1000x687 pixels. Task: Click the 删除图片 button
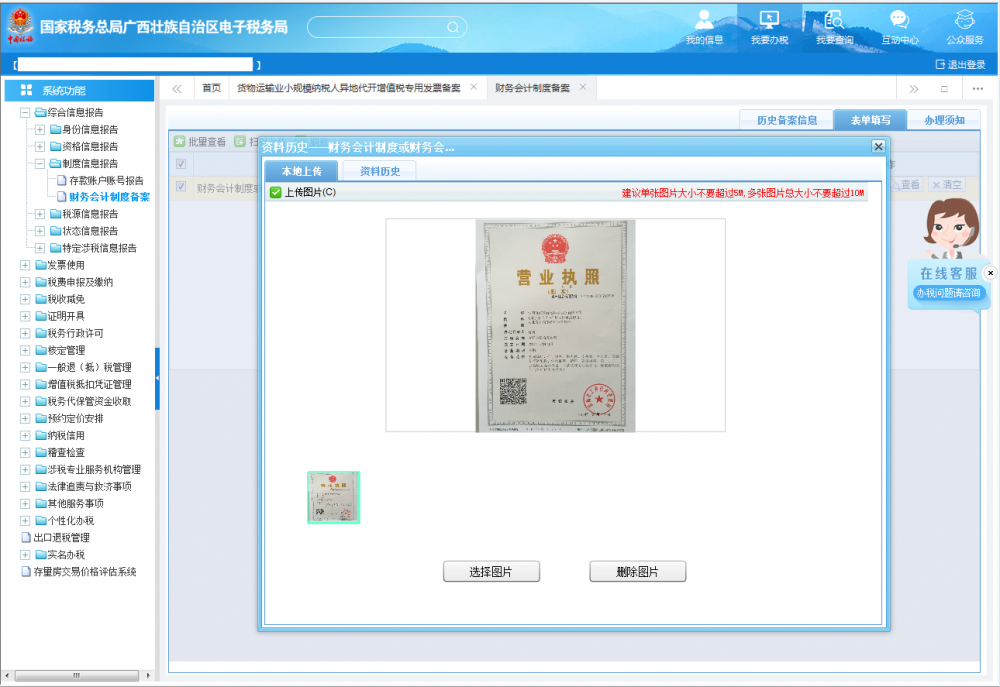coord(637,572)
